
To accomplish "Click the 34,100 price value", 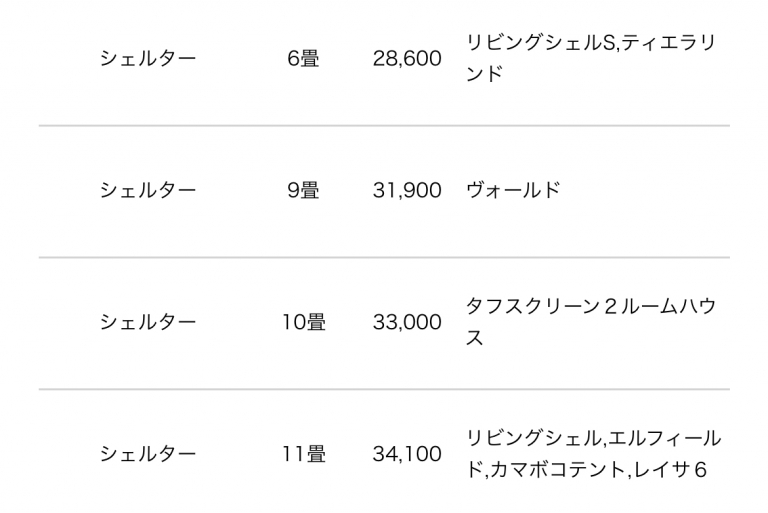I will (406, 455).
